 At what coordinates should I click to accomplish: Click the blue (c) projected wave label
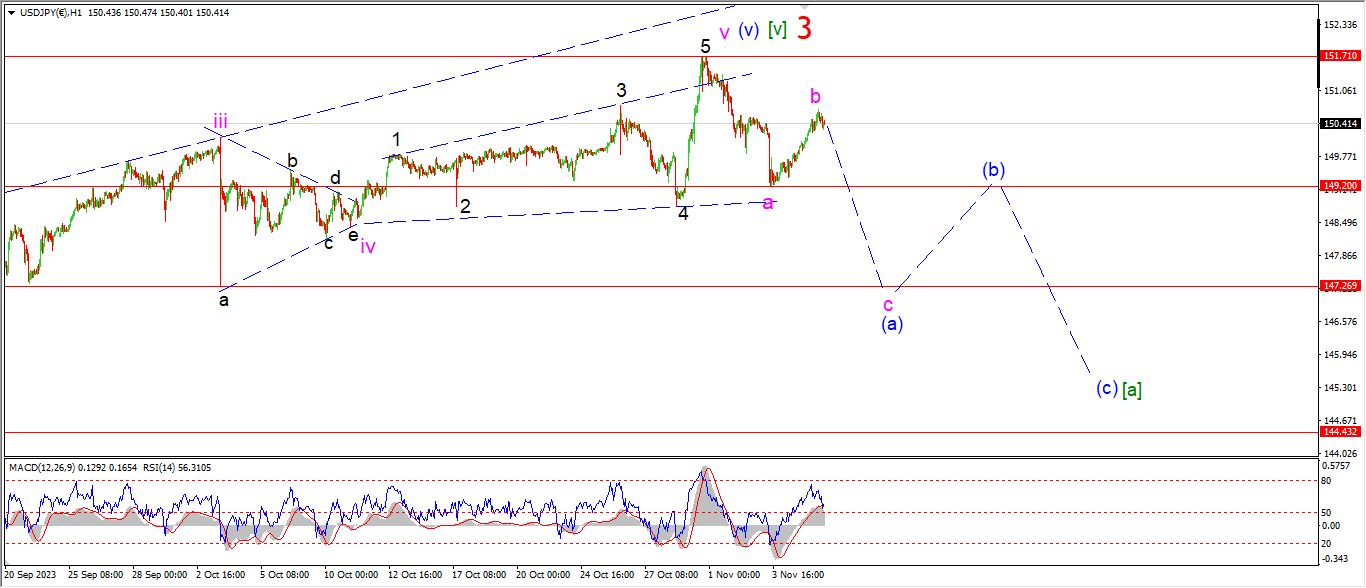pyautogui.click(x=1105, y=388)
